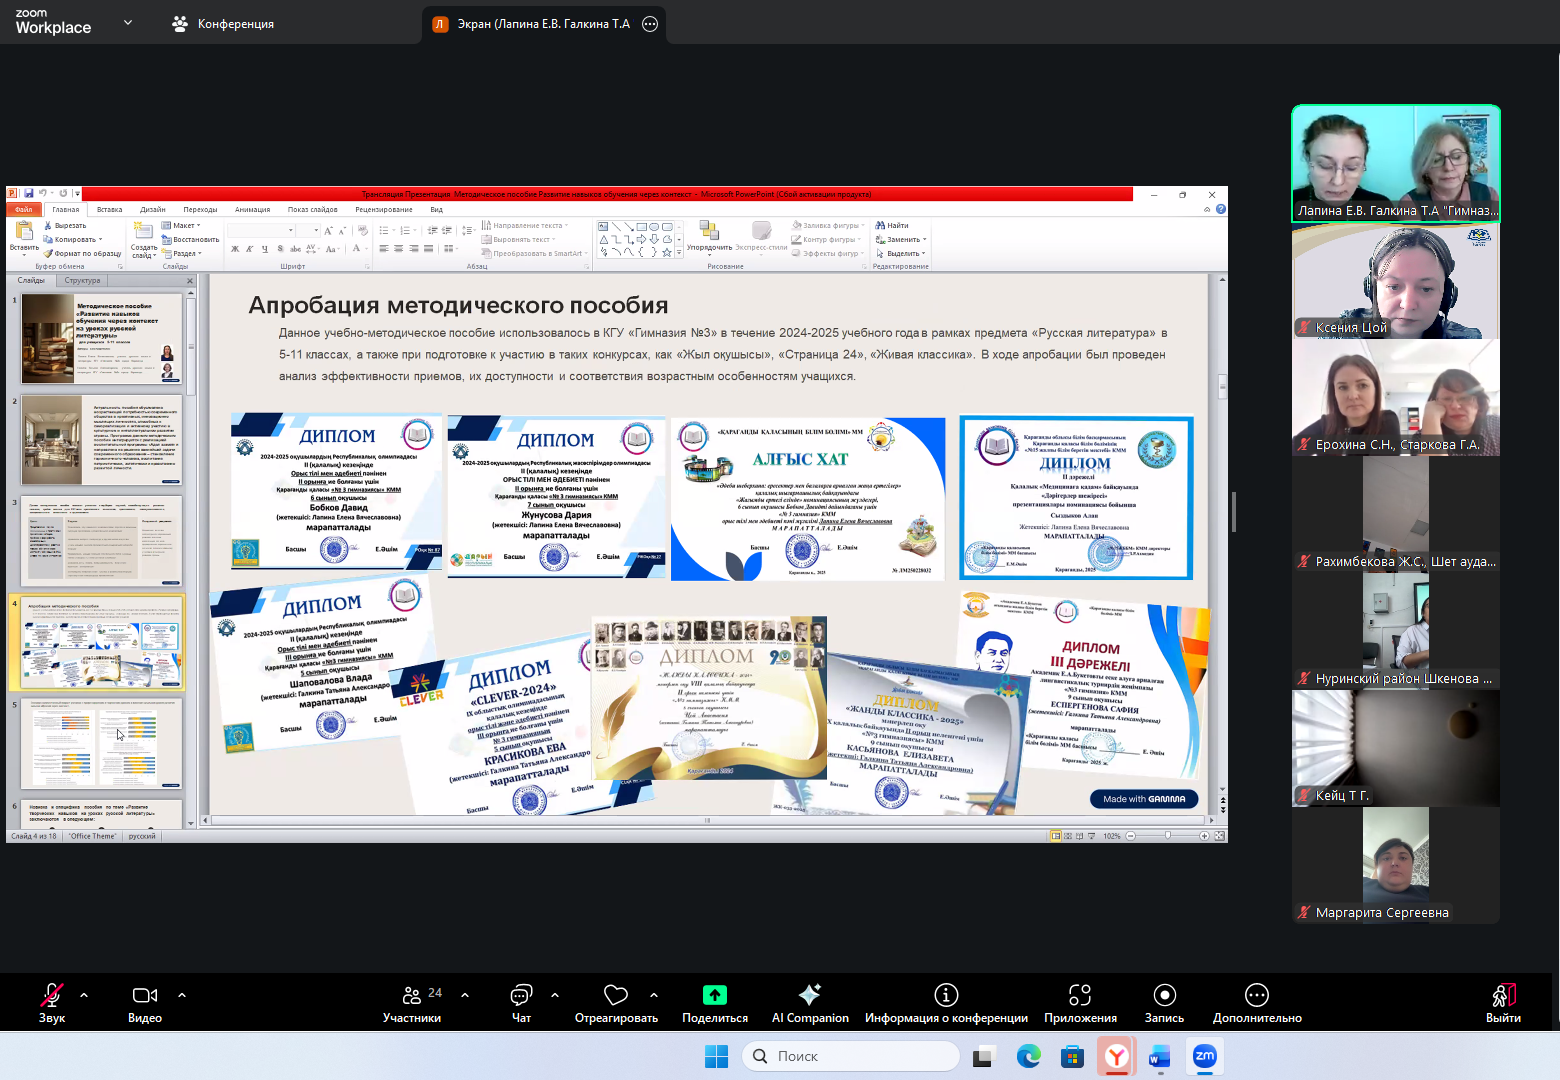Leave the meeting with the Выйти button

(x=1503, y=1002)
